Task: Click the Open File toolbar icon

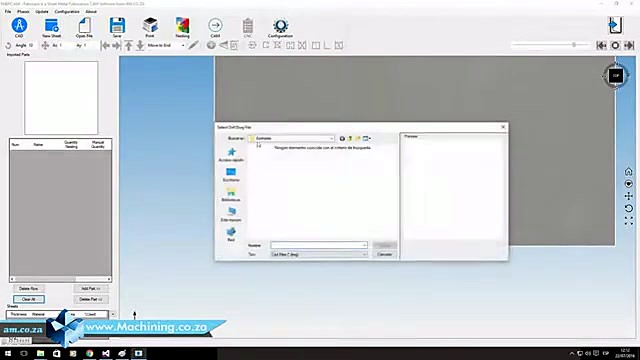Action: pos(84,26)
